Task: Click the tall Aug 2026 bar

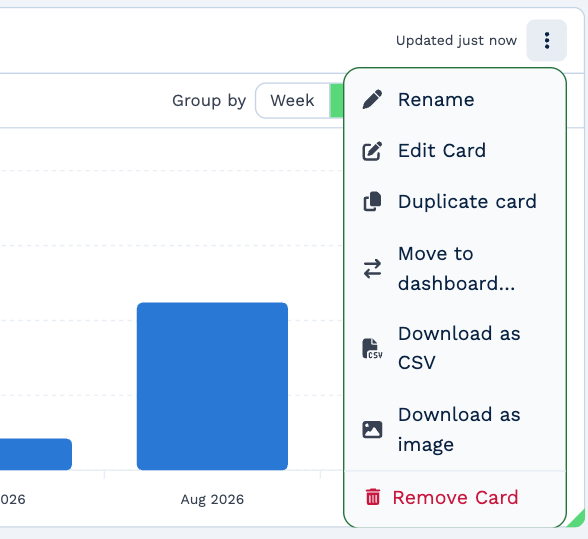Action: tap(212, 386)
